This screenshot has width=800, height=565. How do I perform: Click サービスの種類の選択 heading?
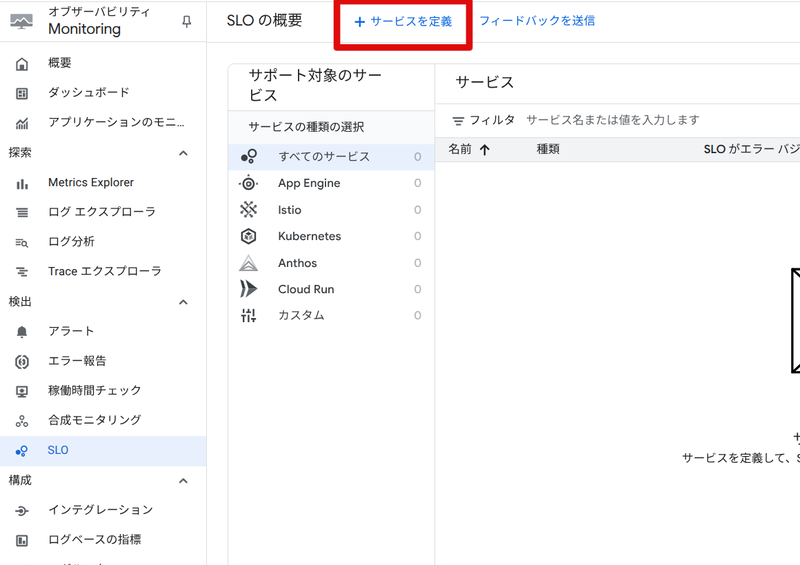[x=306, y=127]
